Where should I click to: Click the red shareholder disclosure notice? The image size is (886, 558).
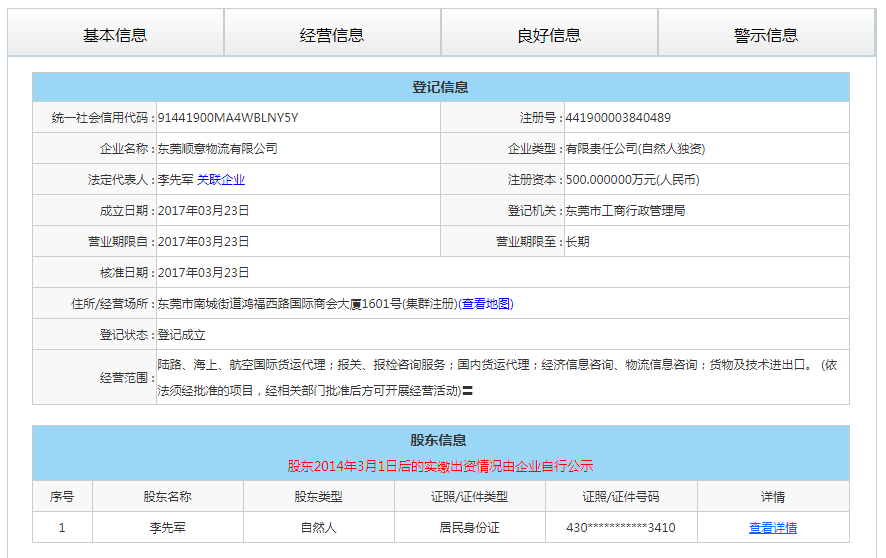point(441,466)
